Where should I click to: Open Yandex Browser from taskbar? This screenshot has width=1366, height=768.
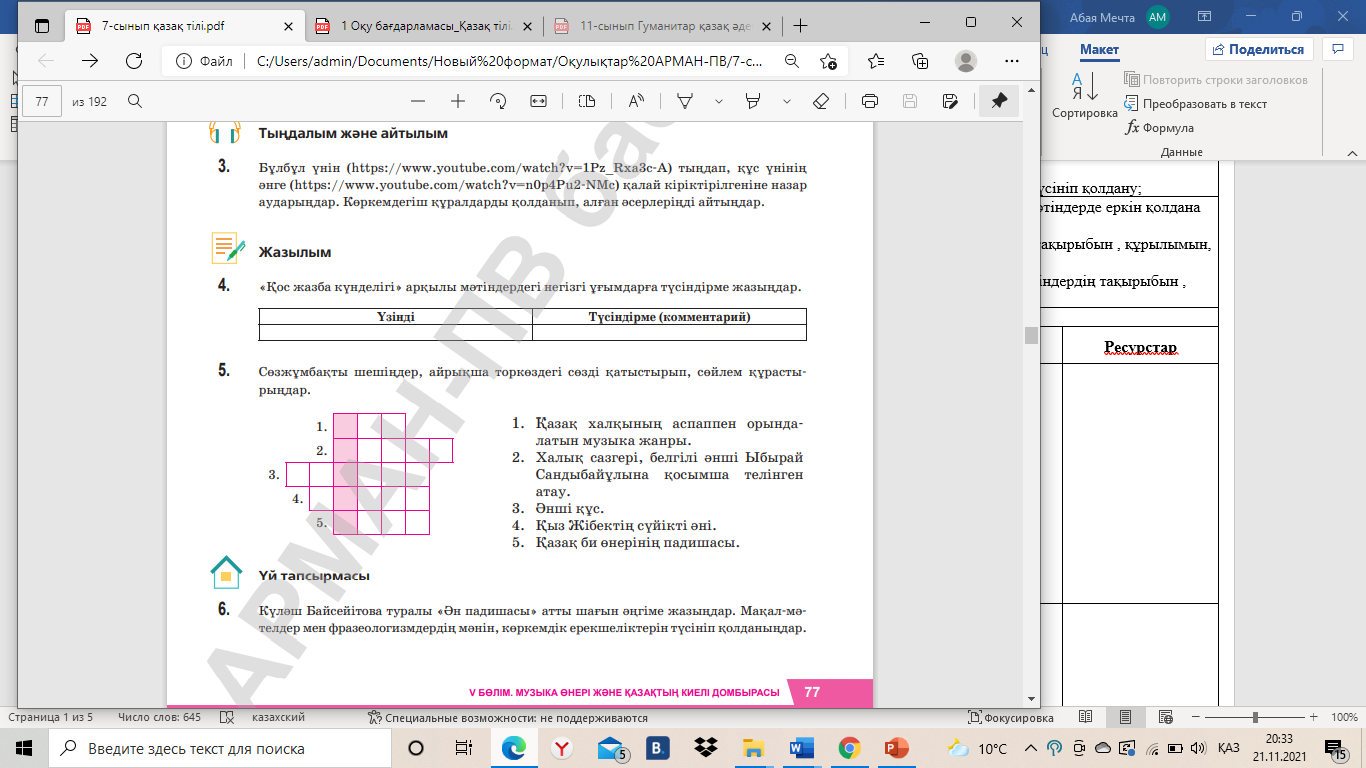click(x=563, y=748)
